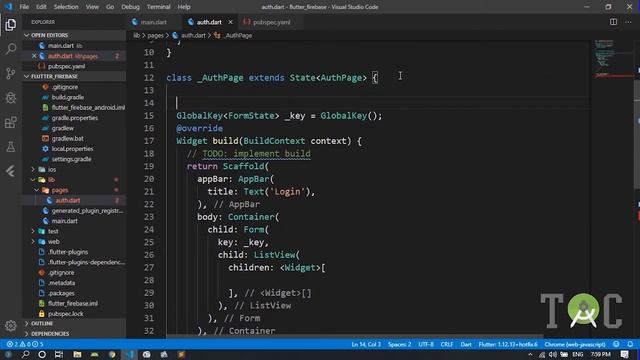Open the Debug view icon
Viewport: 640px width, 360px height.
(x=11, y=98)
